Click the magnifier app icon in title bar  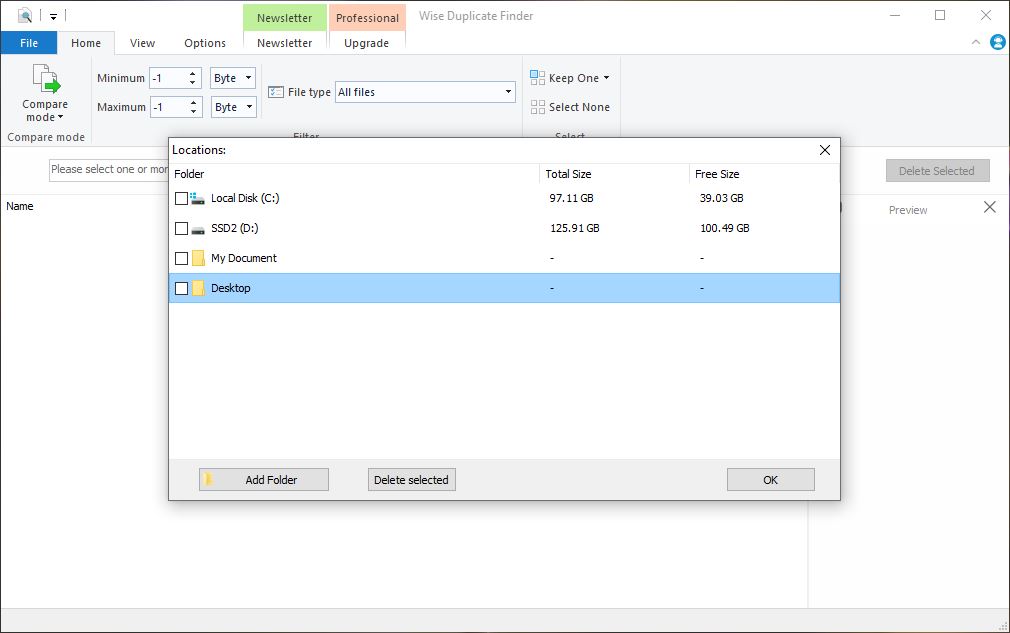[25, 15]
